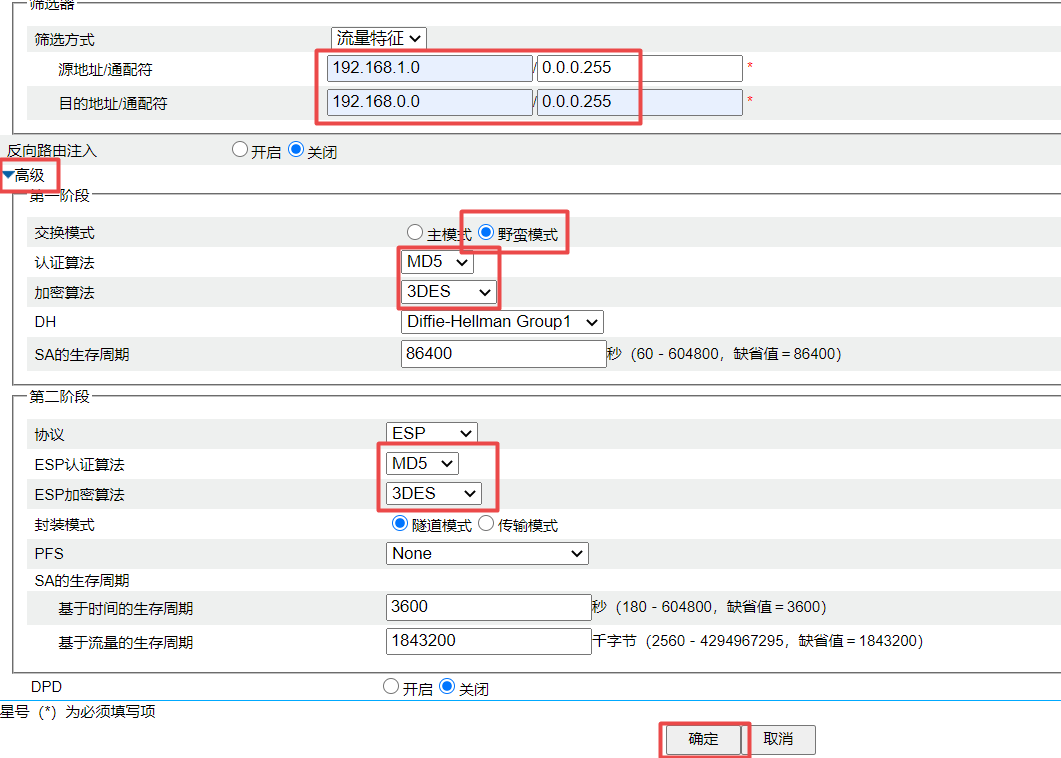Open the Diffie-Hellman Group1 DH dropdown
The width and height of the screenshot is (1061, 758).
coord(502,322)
